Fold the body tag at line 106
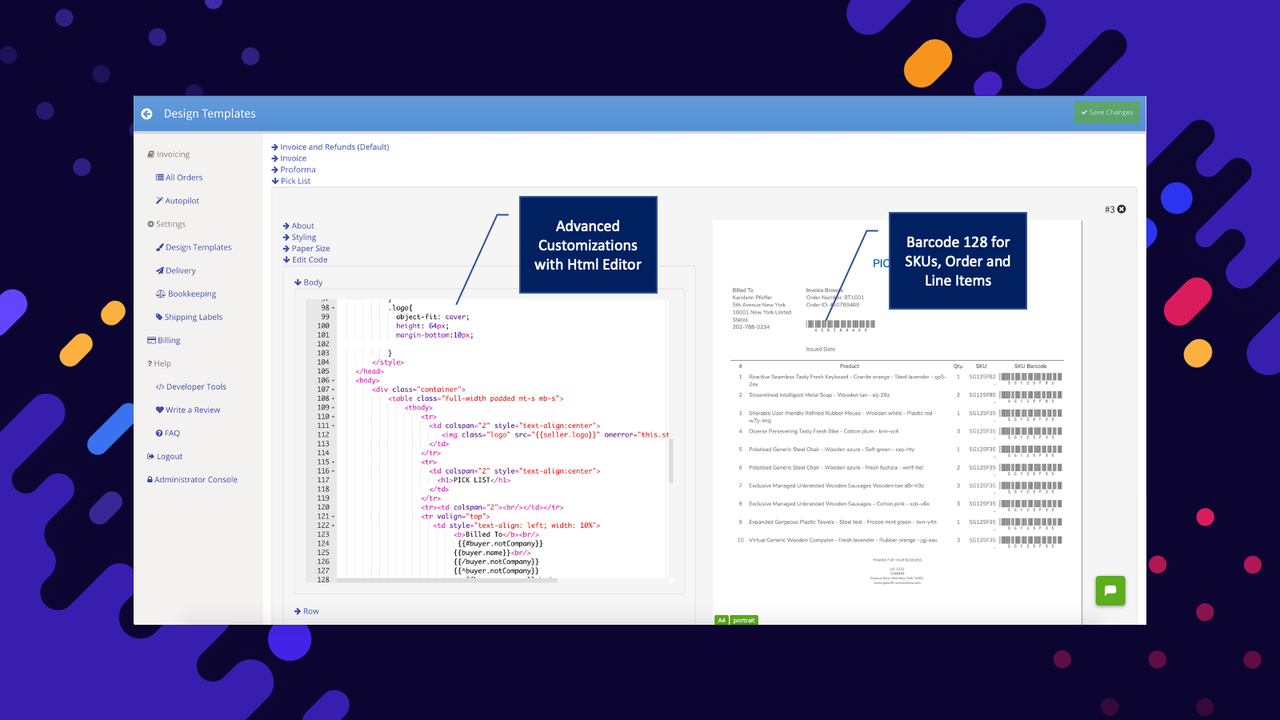 [333, 380]
